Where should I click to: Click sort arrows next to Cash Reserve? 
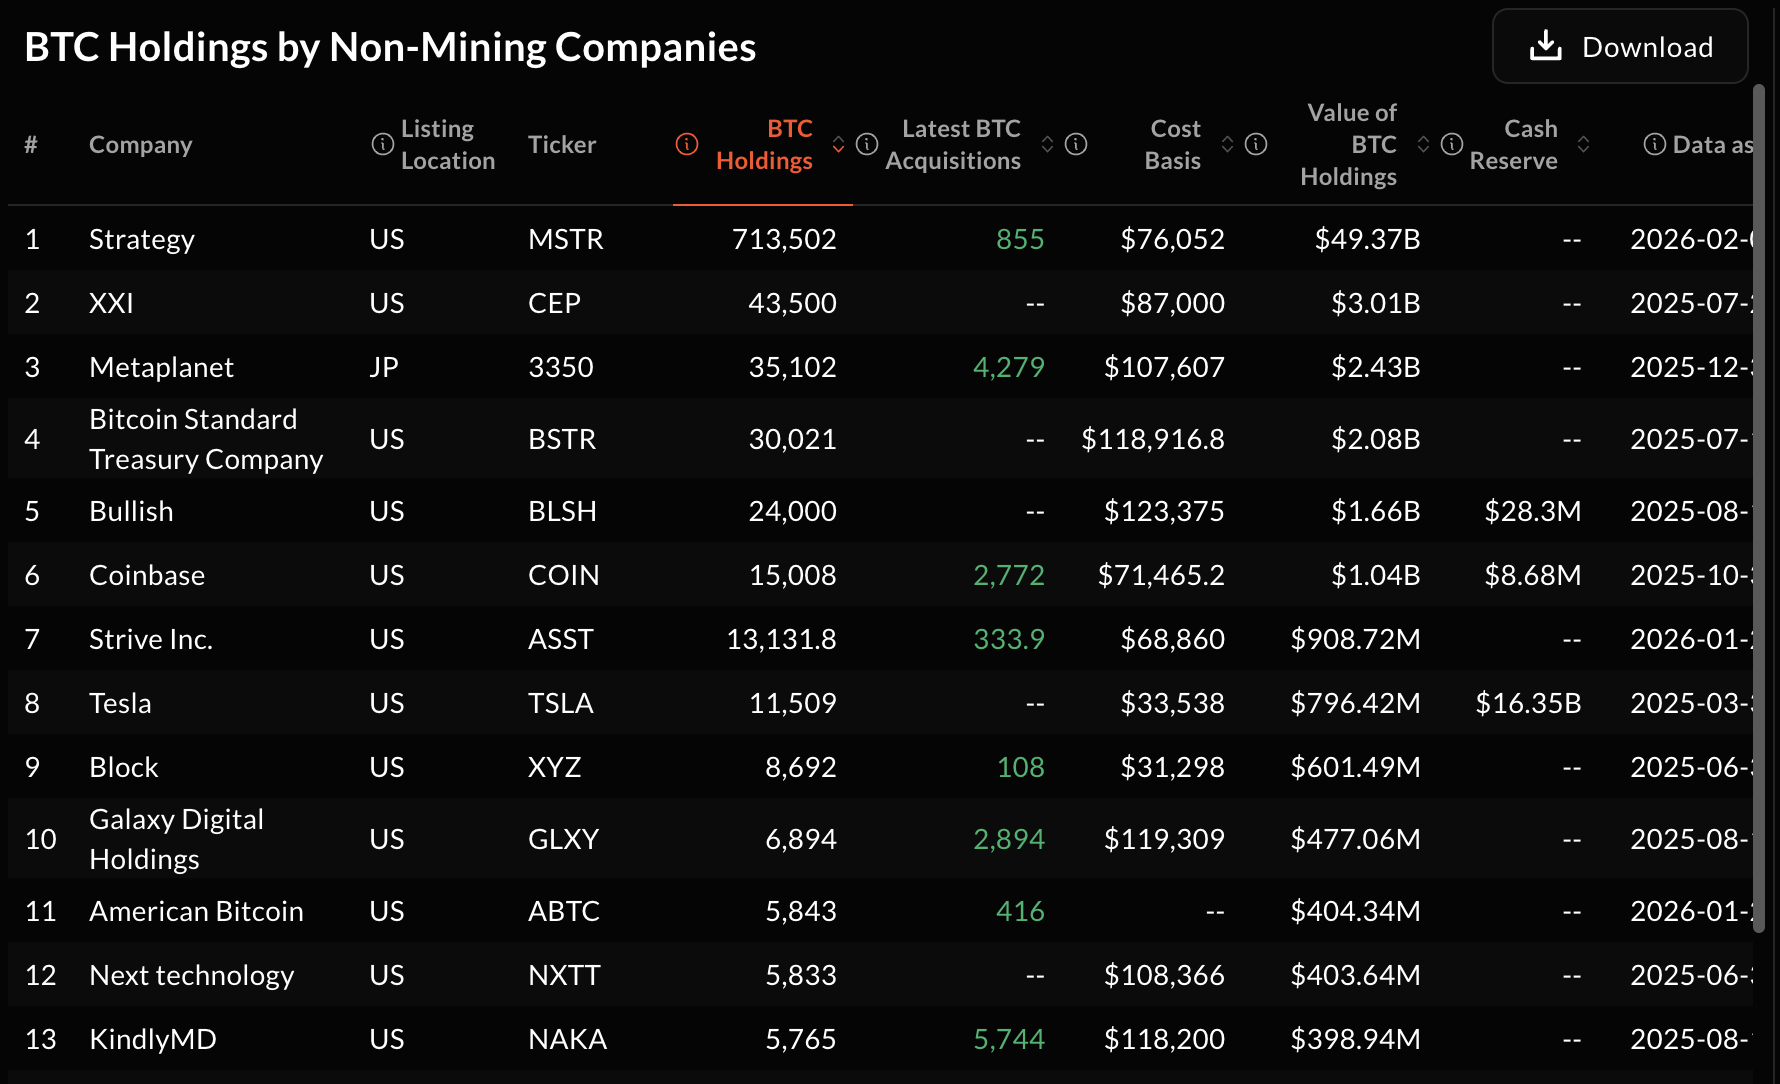tap(1584, 144)
